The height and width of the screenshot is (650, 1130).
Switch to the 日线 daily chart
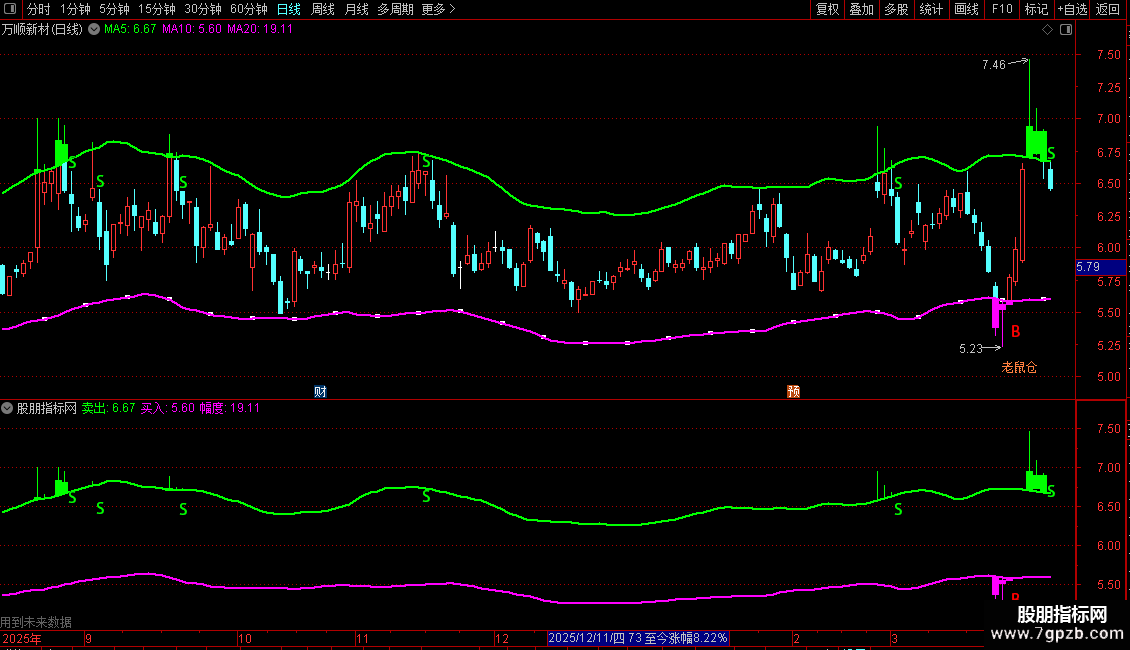(289, 9)
